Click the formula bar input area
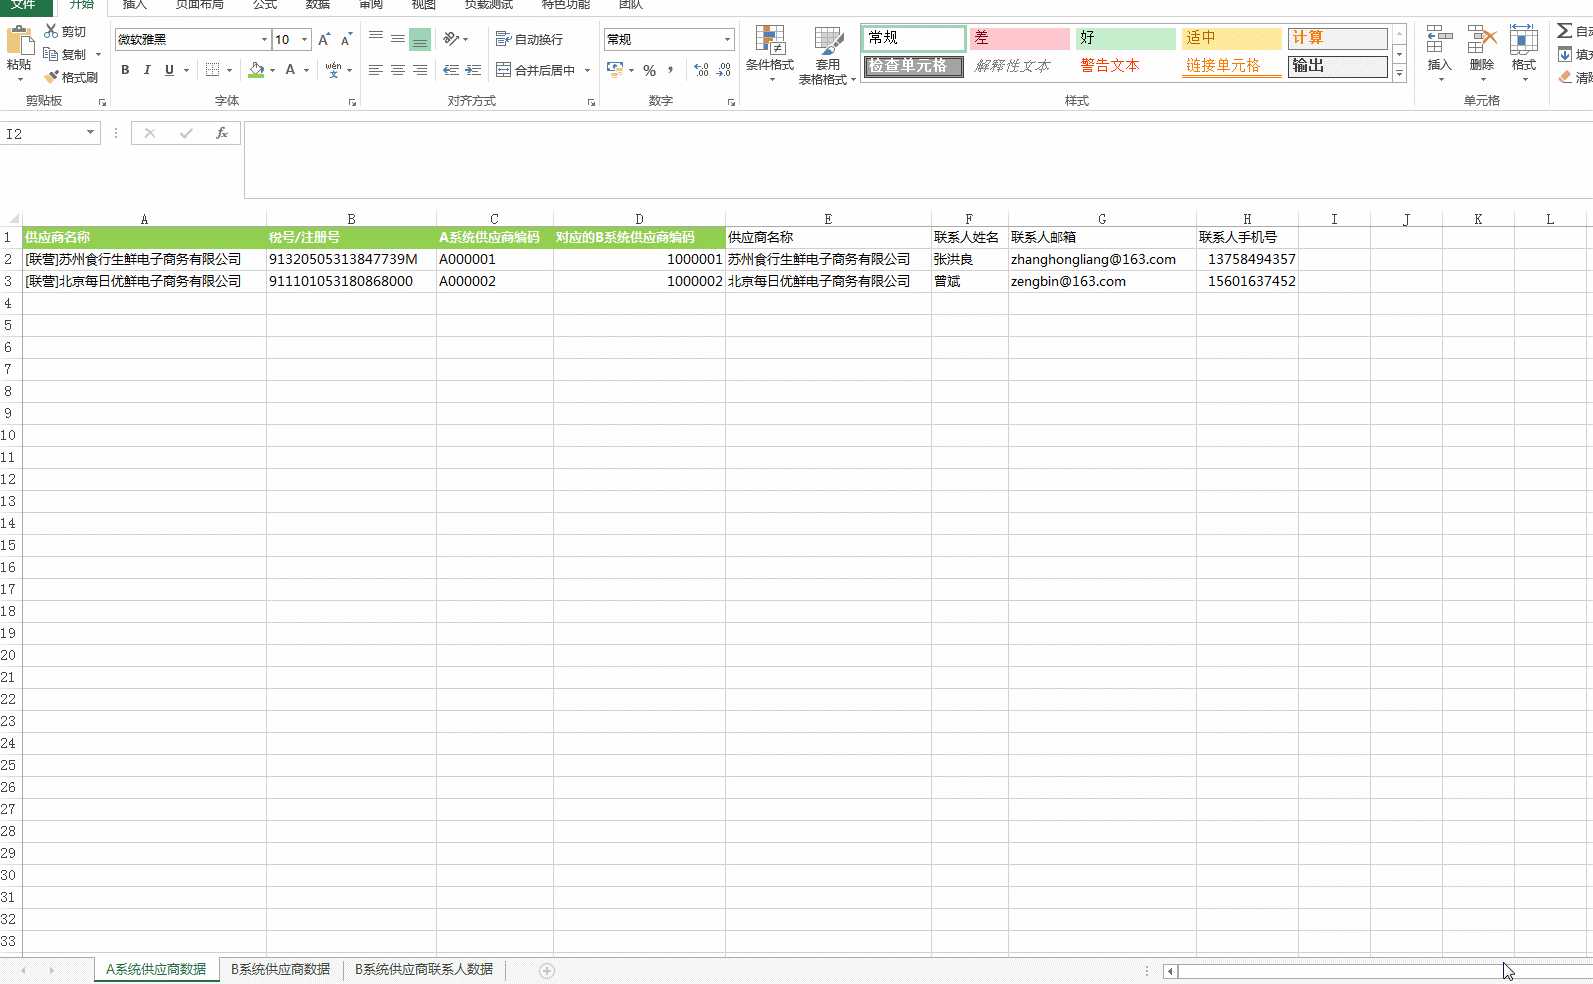Screen dimensions: 1593x984 coord(918,160)
